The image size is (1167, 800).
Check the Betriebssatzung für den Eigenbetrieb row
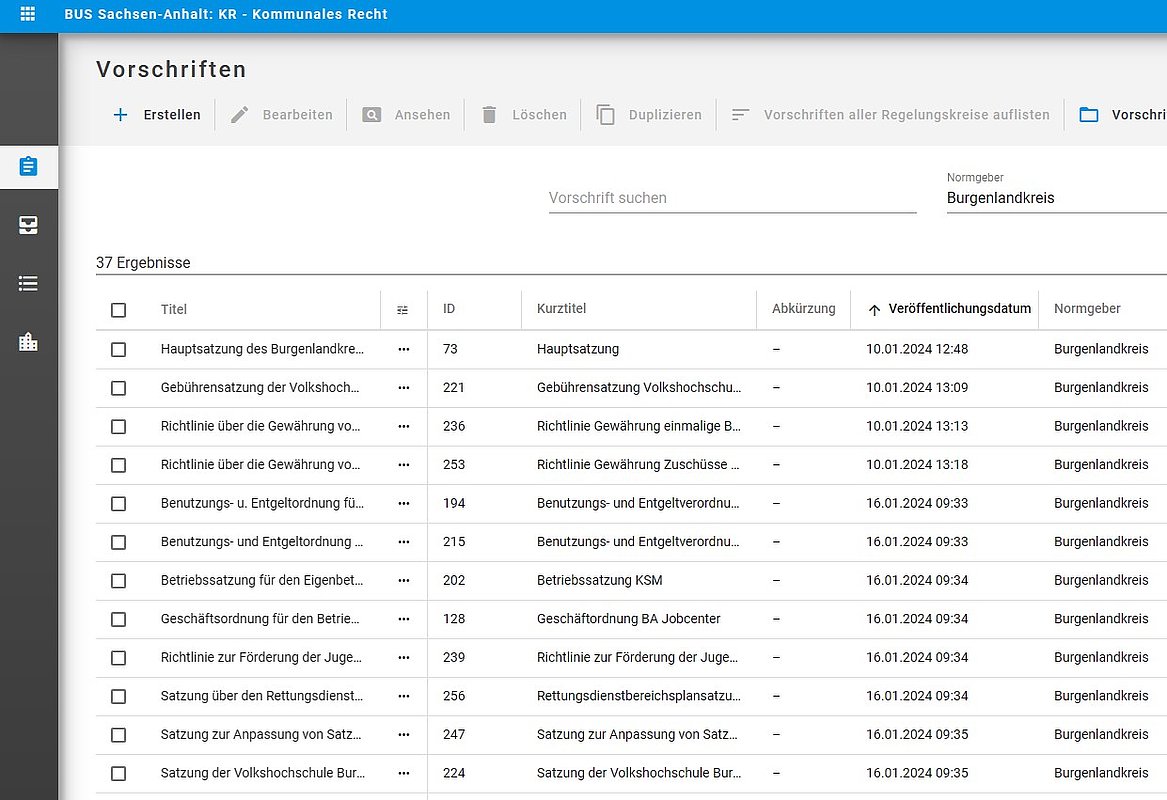pos(118,581)
